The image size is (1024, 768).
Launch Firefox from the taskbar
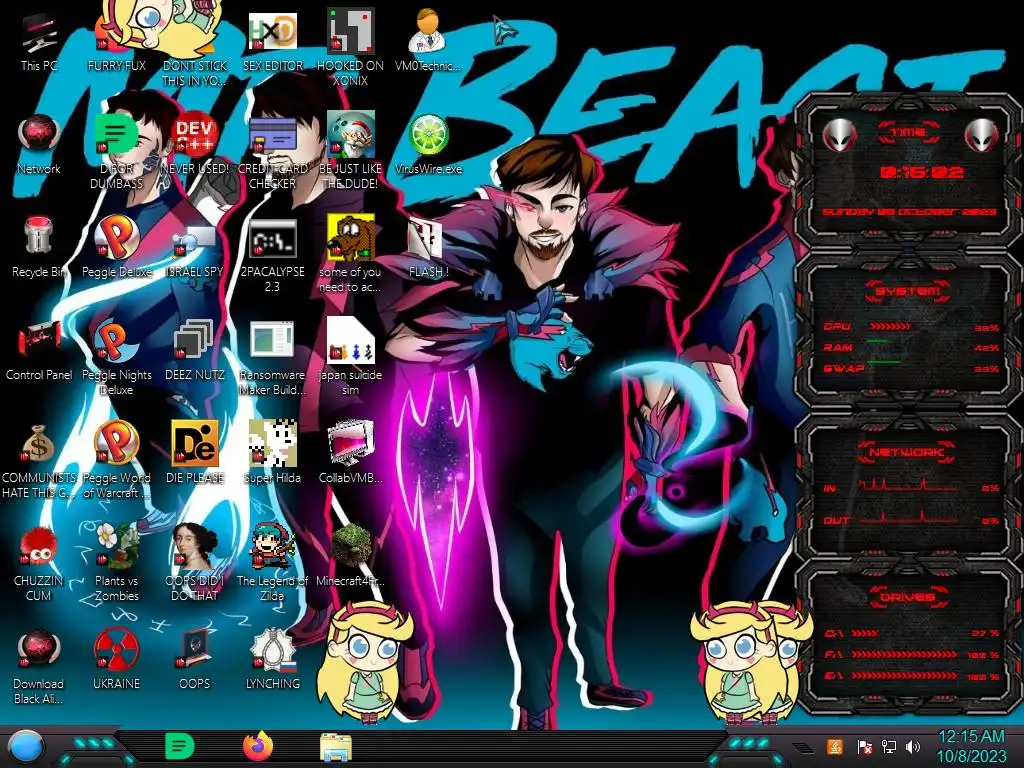[258, 746]
